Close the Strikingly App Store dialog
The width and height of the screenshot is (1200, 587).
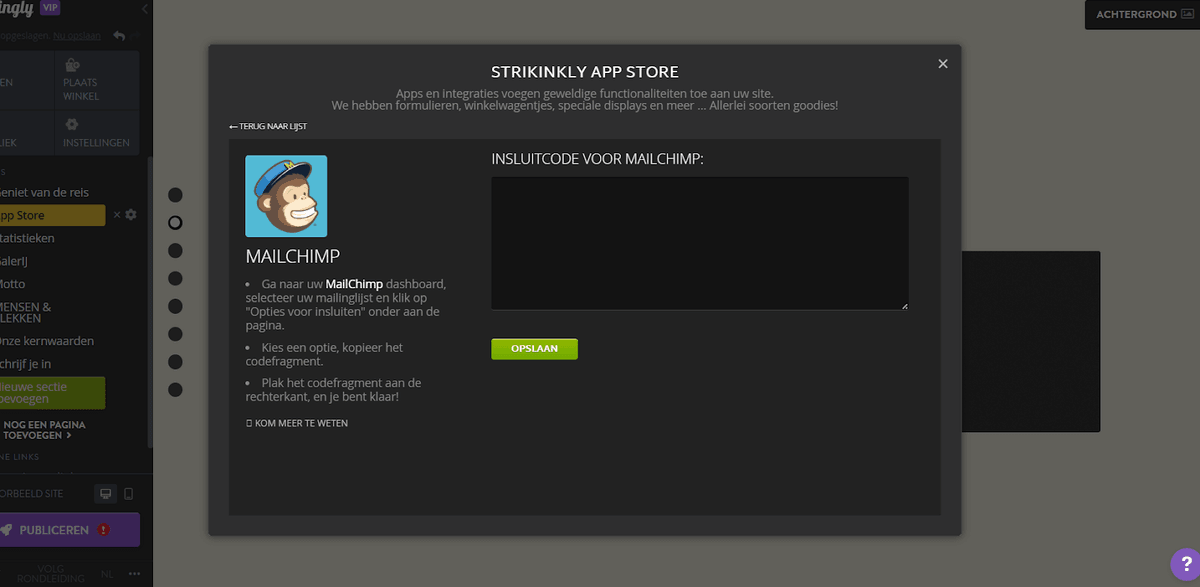942,64
